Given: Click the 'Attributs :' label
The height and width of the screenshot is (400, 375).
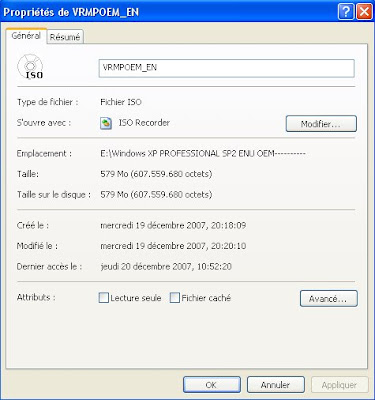Looking at the screenshot, I should pos(36,297).
